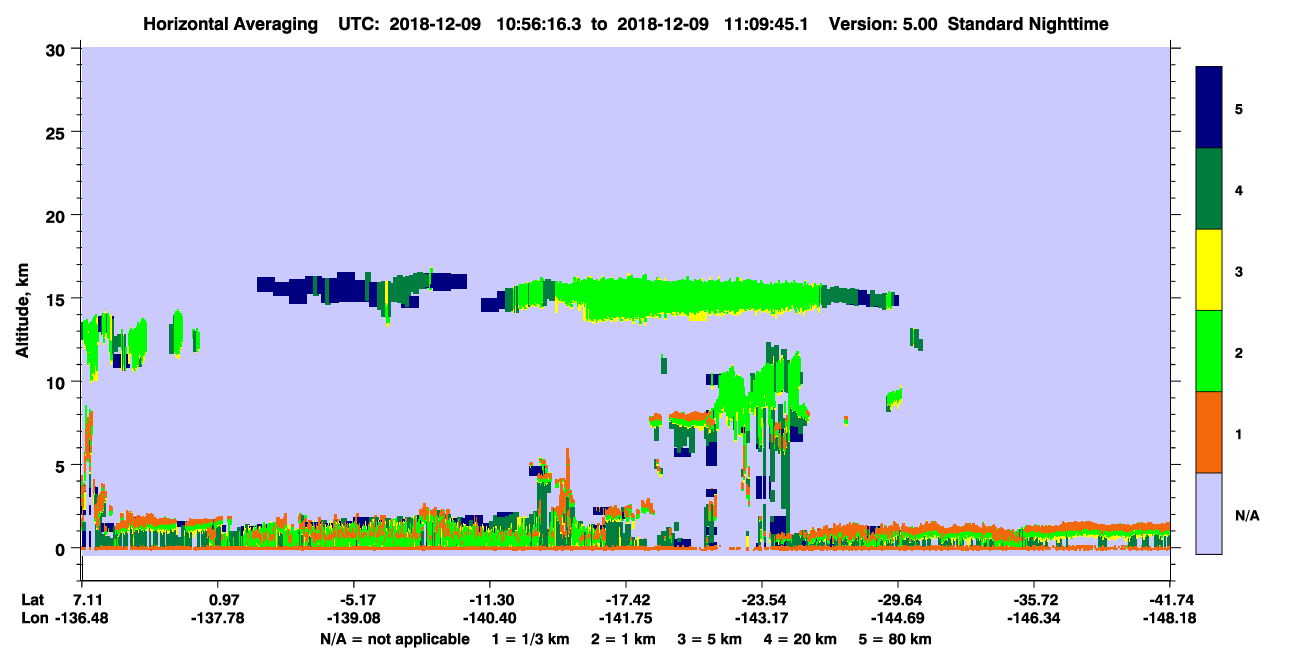Image resolution: width=1300 pixels, height=667 pixels.
Task: Click legend text '1 = 1/3 km'
Action: (531, 639)
